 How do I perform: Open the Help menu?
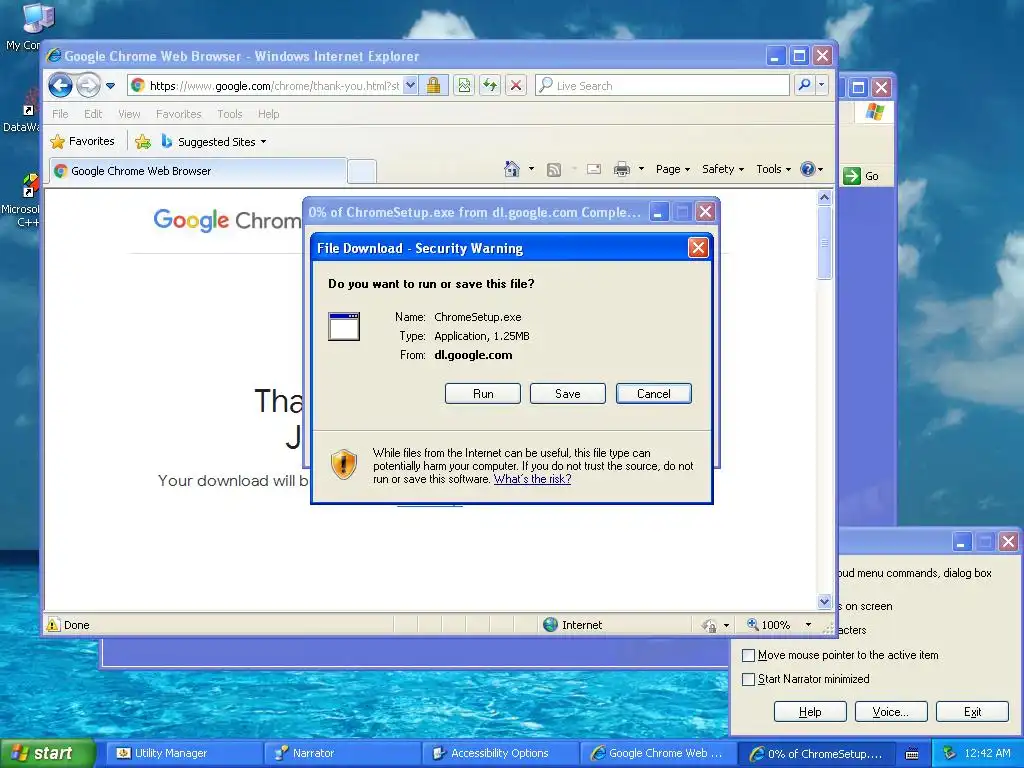[x=268, y=114]
